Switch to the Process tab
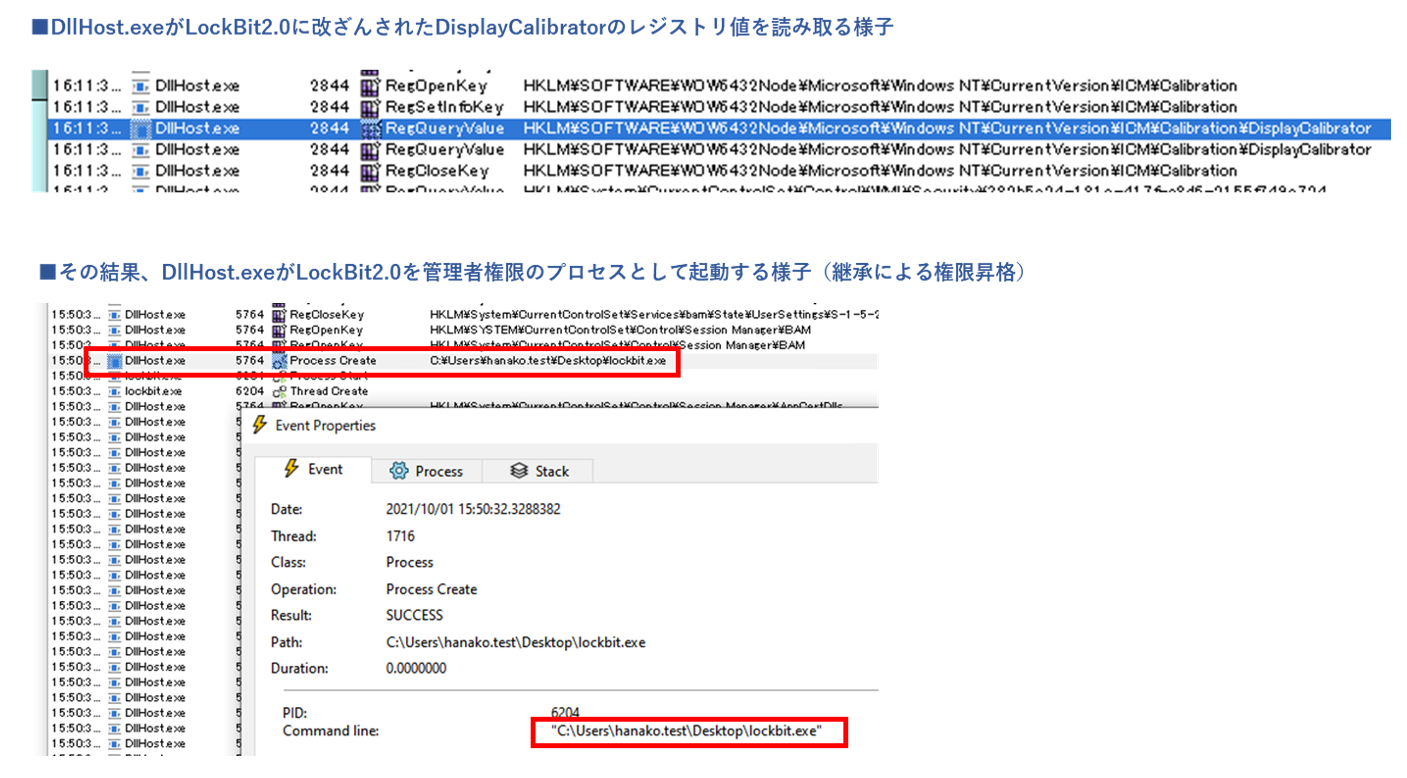1407x778 pixels. [427, 471]
